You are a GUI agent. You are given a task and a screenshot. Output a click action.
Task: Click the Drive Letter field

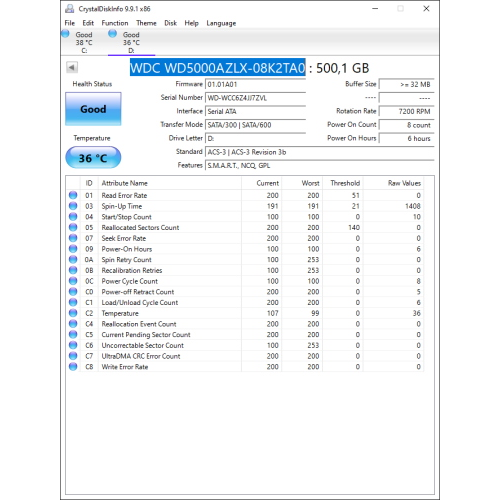[x=255, y=138]
